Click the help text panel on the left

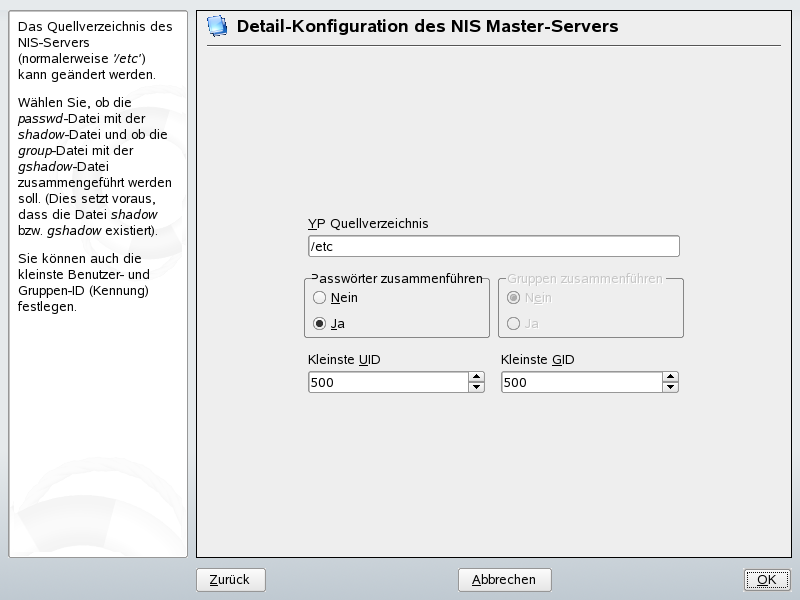point(93,150)
